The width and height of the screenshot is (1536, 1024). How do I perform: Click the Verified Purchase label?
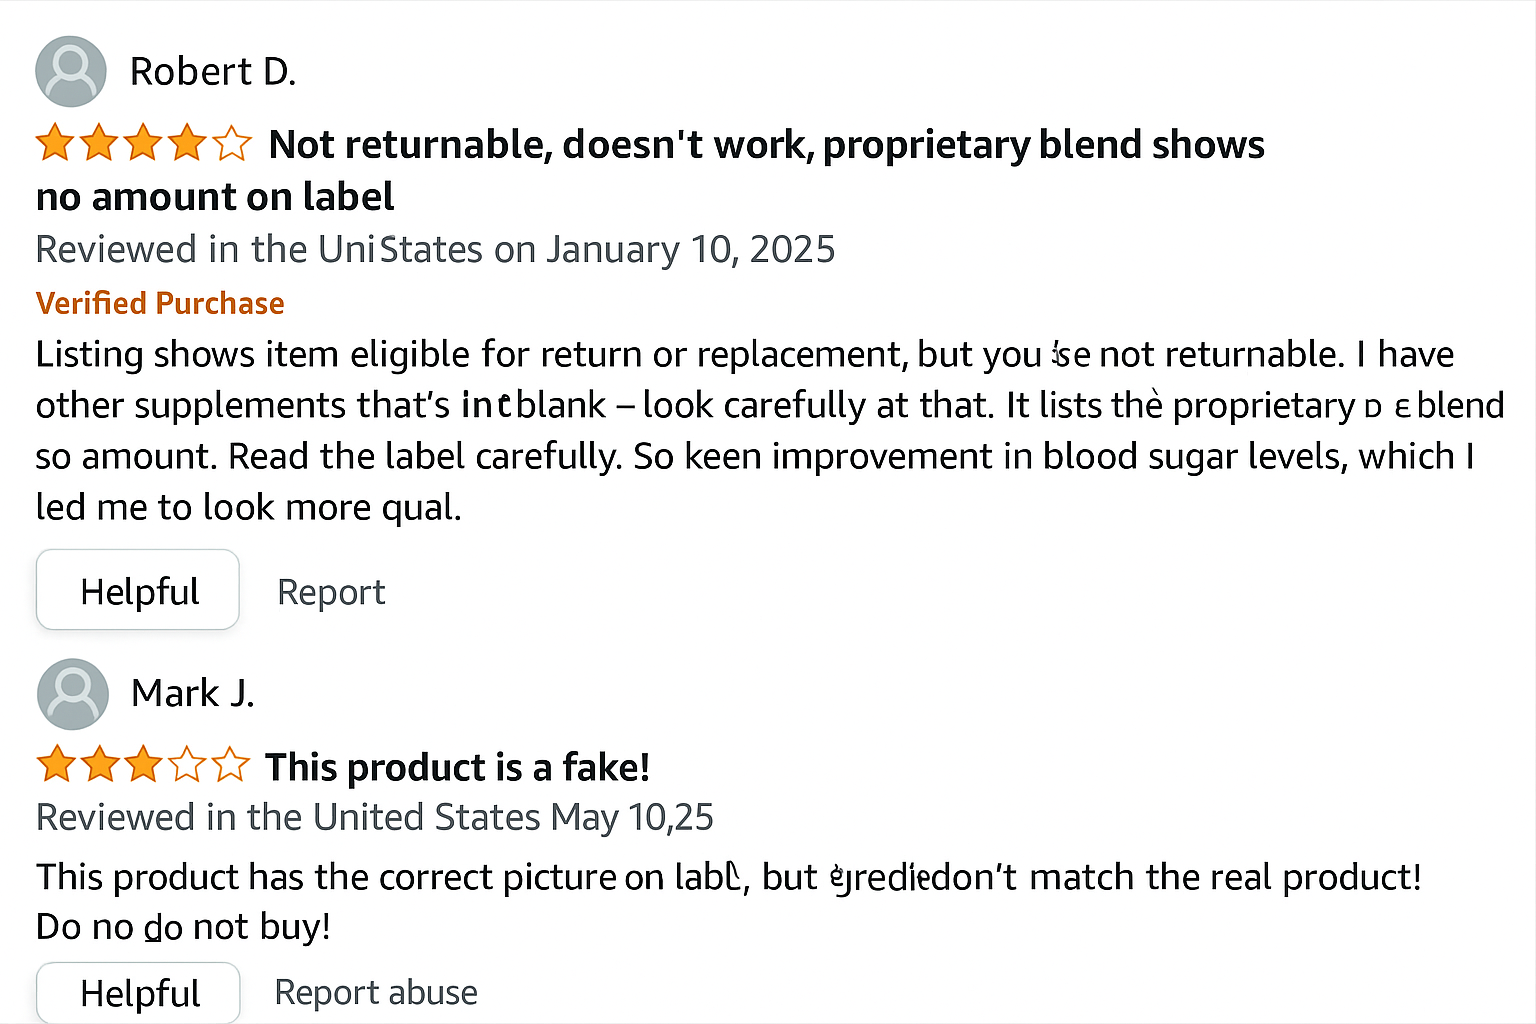coord(160,303)
